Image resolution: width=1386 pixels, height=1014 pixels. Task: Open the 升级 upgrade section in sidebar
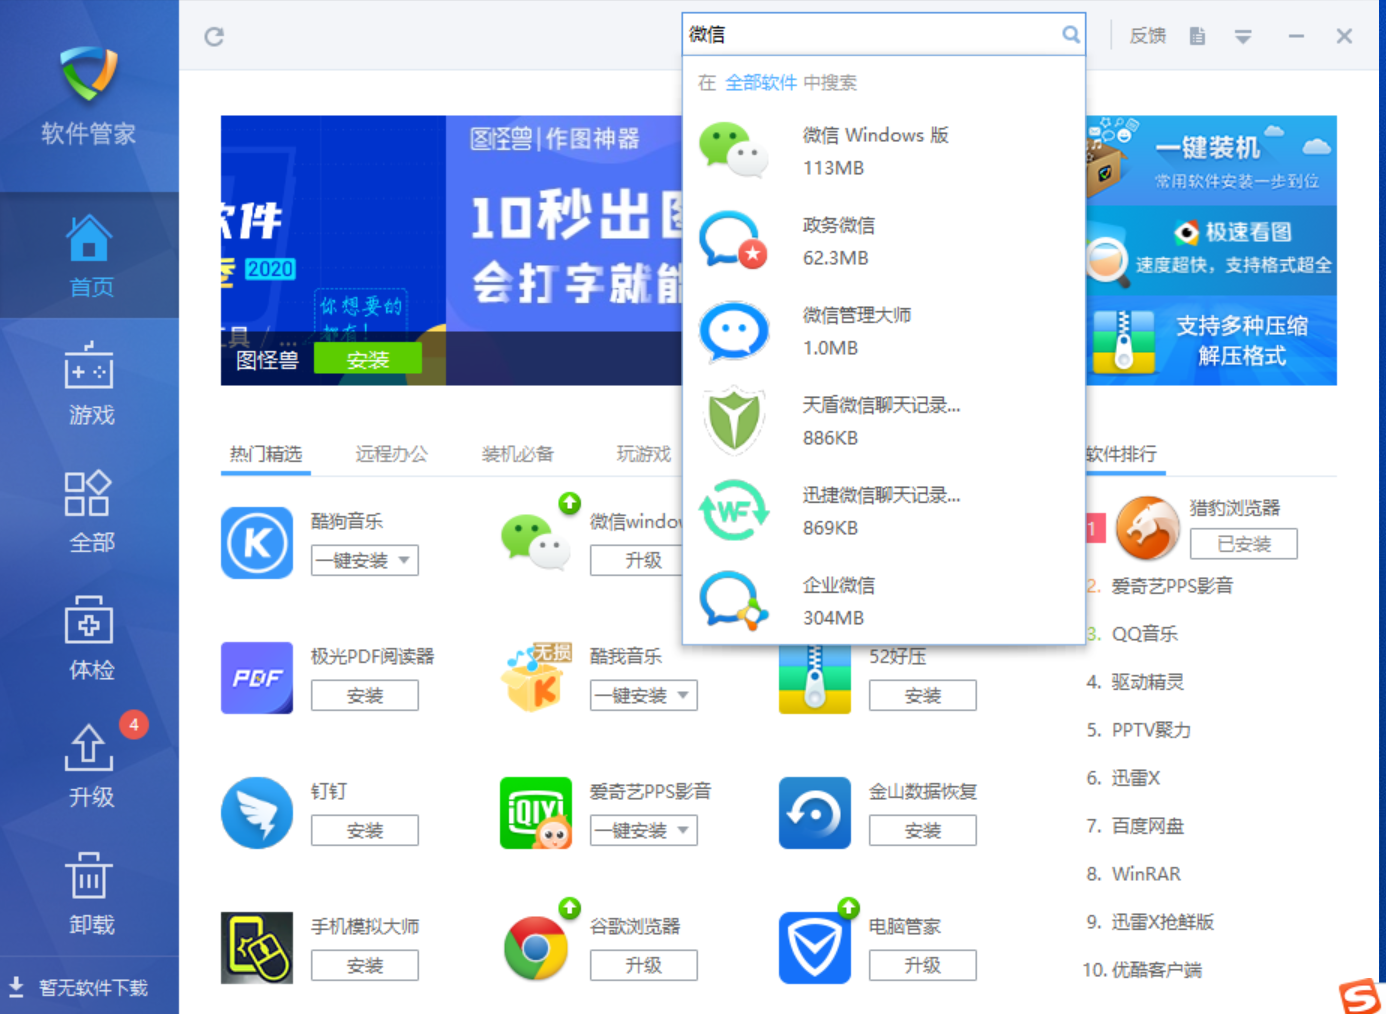point(90,766)
